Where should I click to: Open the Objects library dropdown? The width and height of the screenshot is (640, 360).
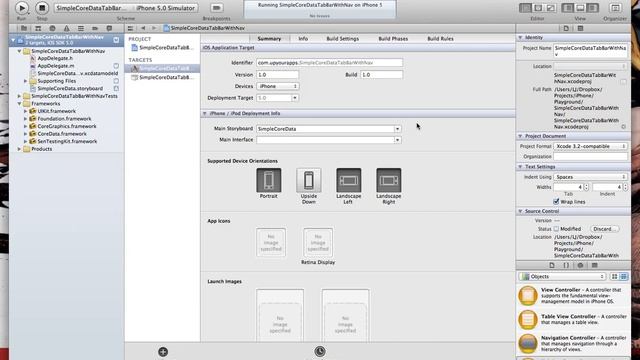pos(562,277)
